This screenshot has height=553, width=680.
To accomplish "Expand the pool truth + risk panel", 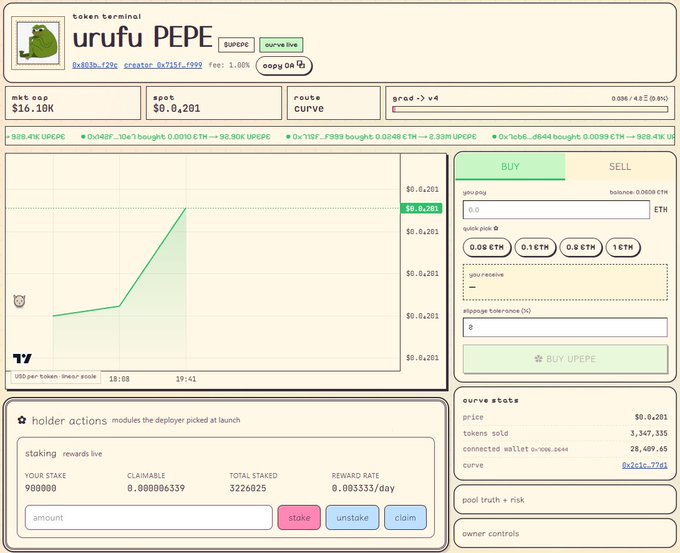I will (x=565, y=500).
